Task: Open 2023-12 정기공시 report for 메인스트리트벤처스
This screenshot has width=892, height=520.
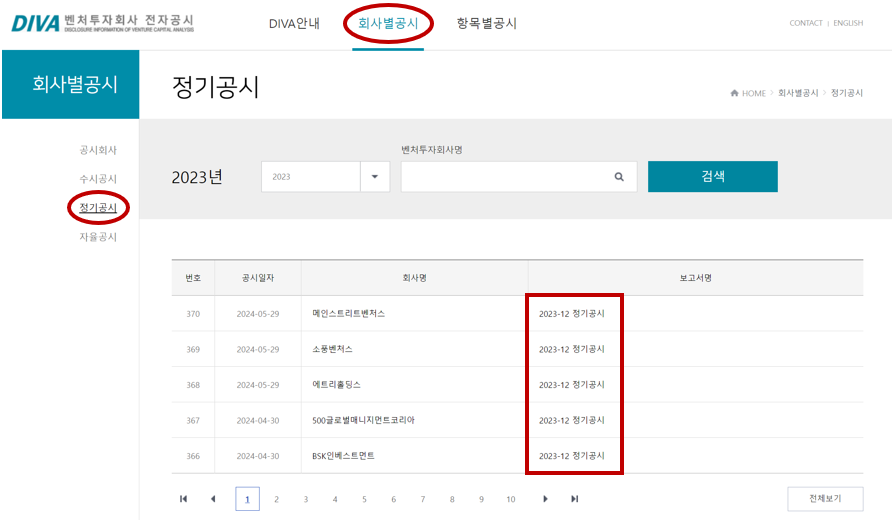Action: (x=572, y=313)
